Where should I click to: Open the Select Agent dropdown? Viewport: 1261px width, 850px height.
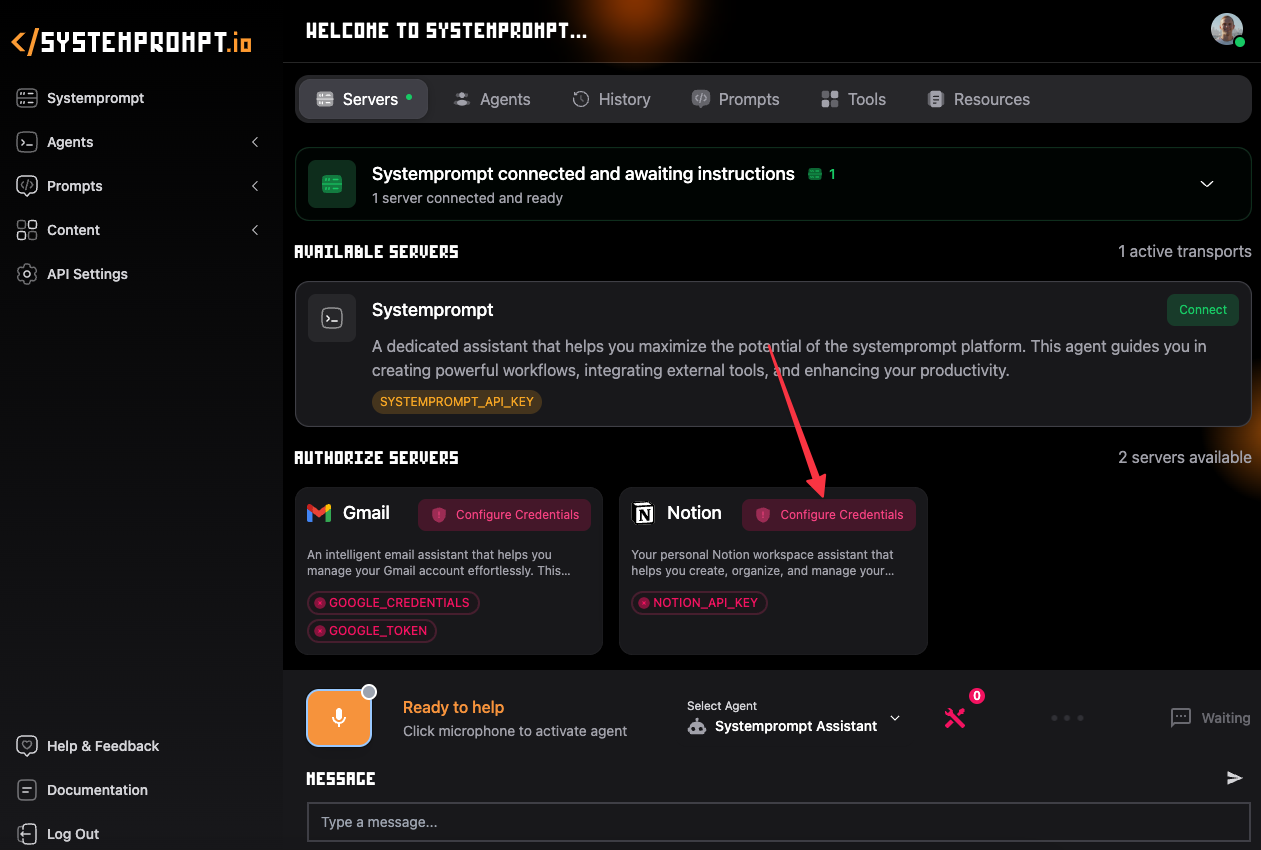point(794,718)
